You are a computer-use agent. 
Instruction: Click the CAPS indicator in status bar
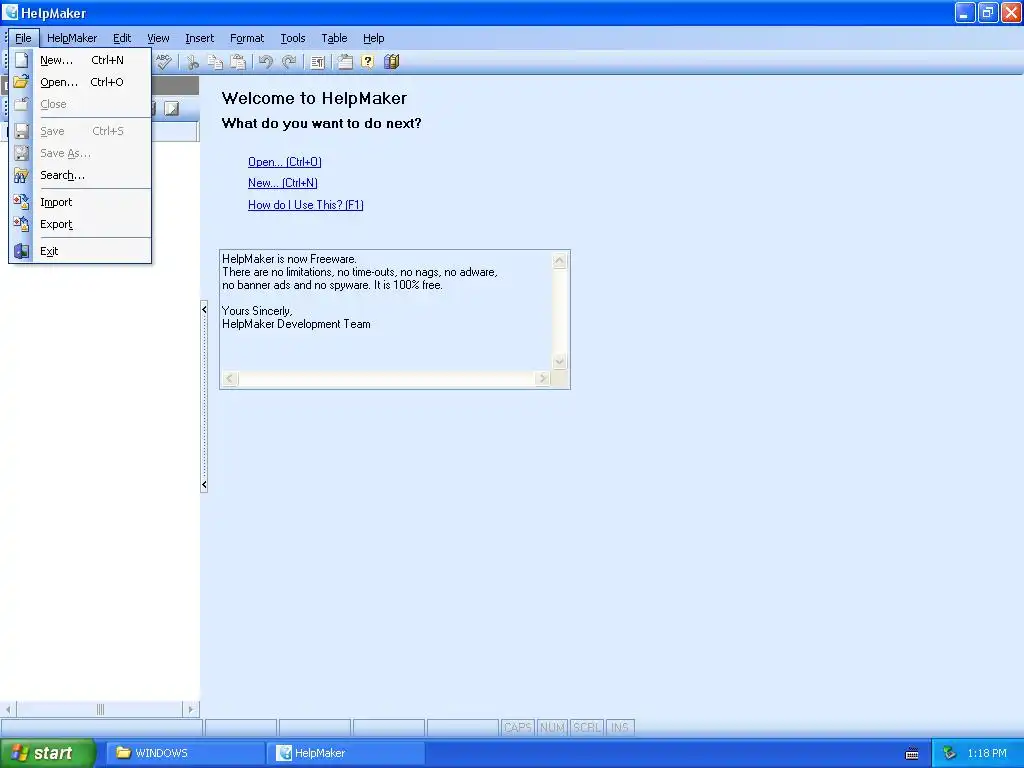pyautogui.click(x=518, y=728)
